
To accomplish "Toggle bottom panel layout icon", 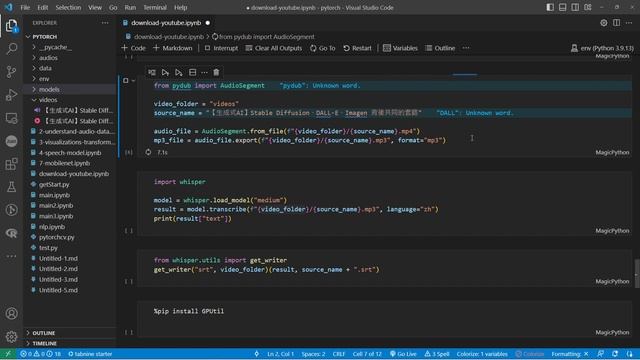I will tap(562, 7).
